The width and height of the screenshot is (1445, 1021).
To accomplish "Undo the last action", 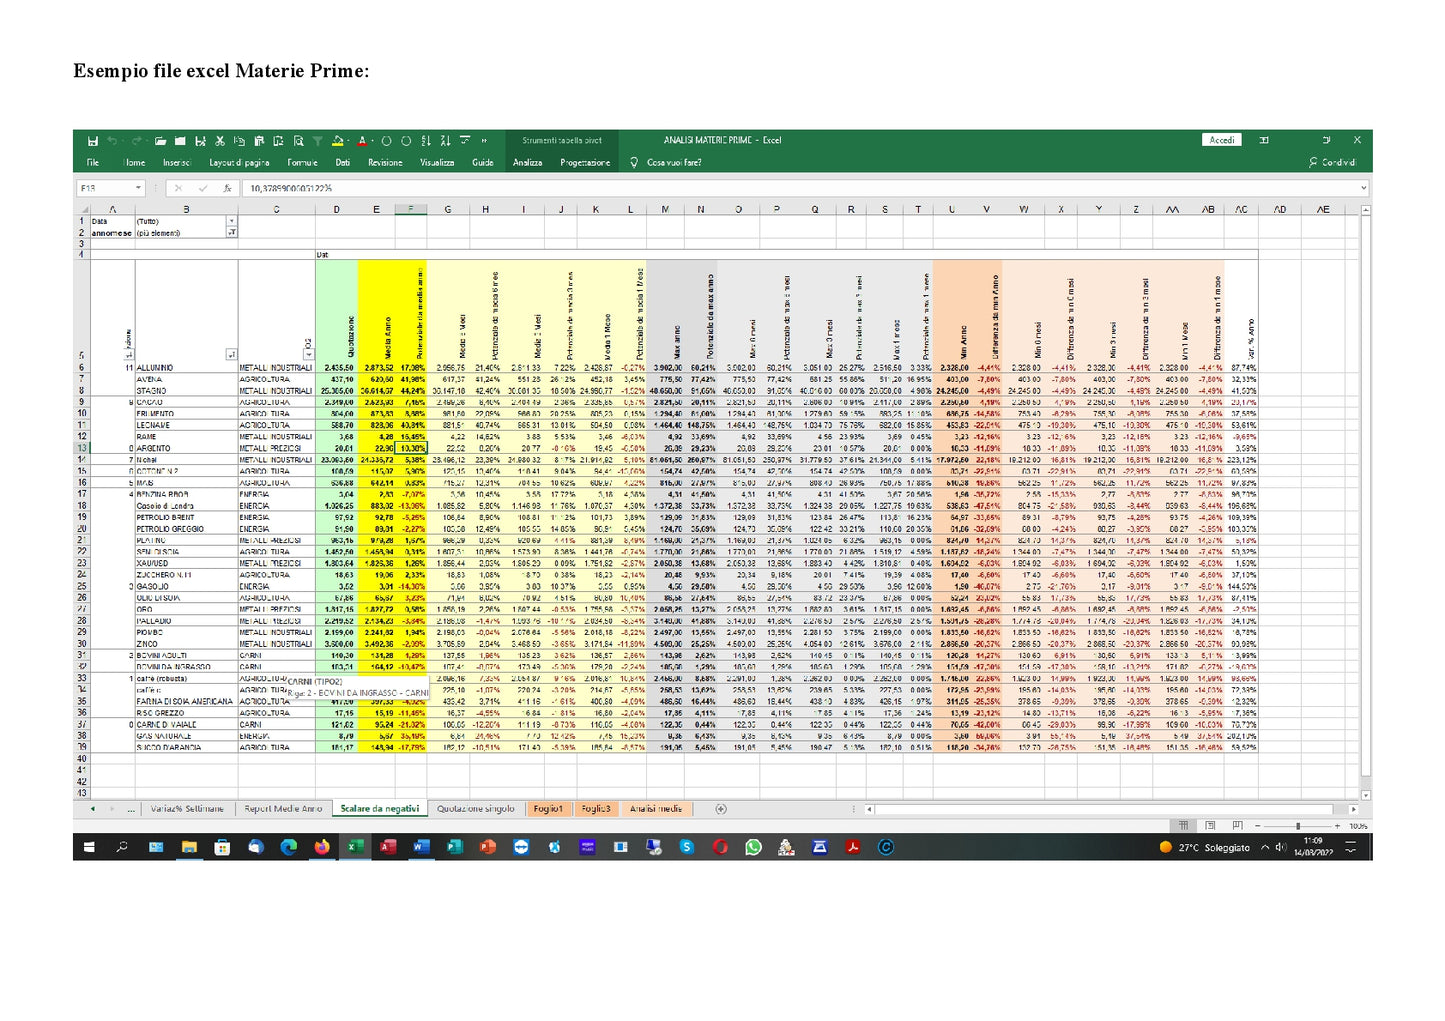I will tap(112, 141).
